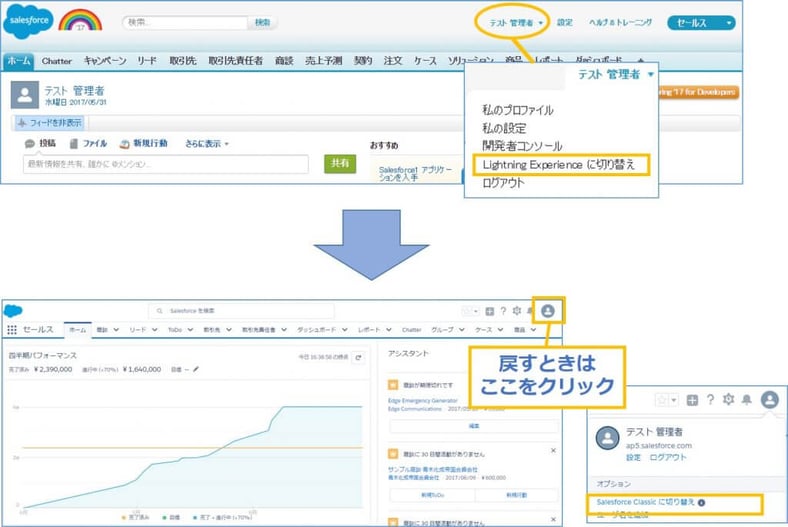The width and height of the screenshot is (788, 527).
Task: Expand the さらに表示 dropdown in publisher
Action: [207, 144]
